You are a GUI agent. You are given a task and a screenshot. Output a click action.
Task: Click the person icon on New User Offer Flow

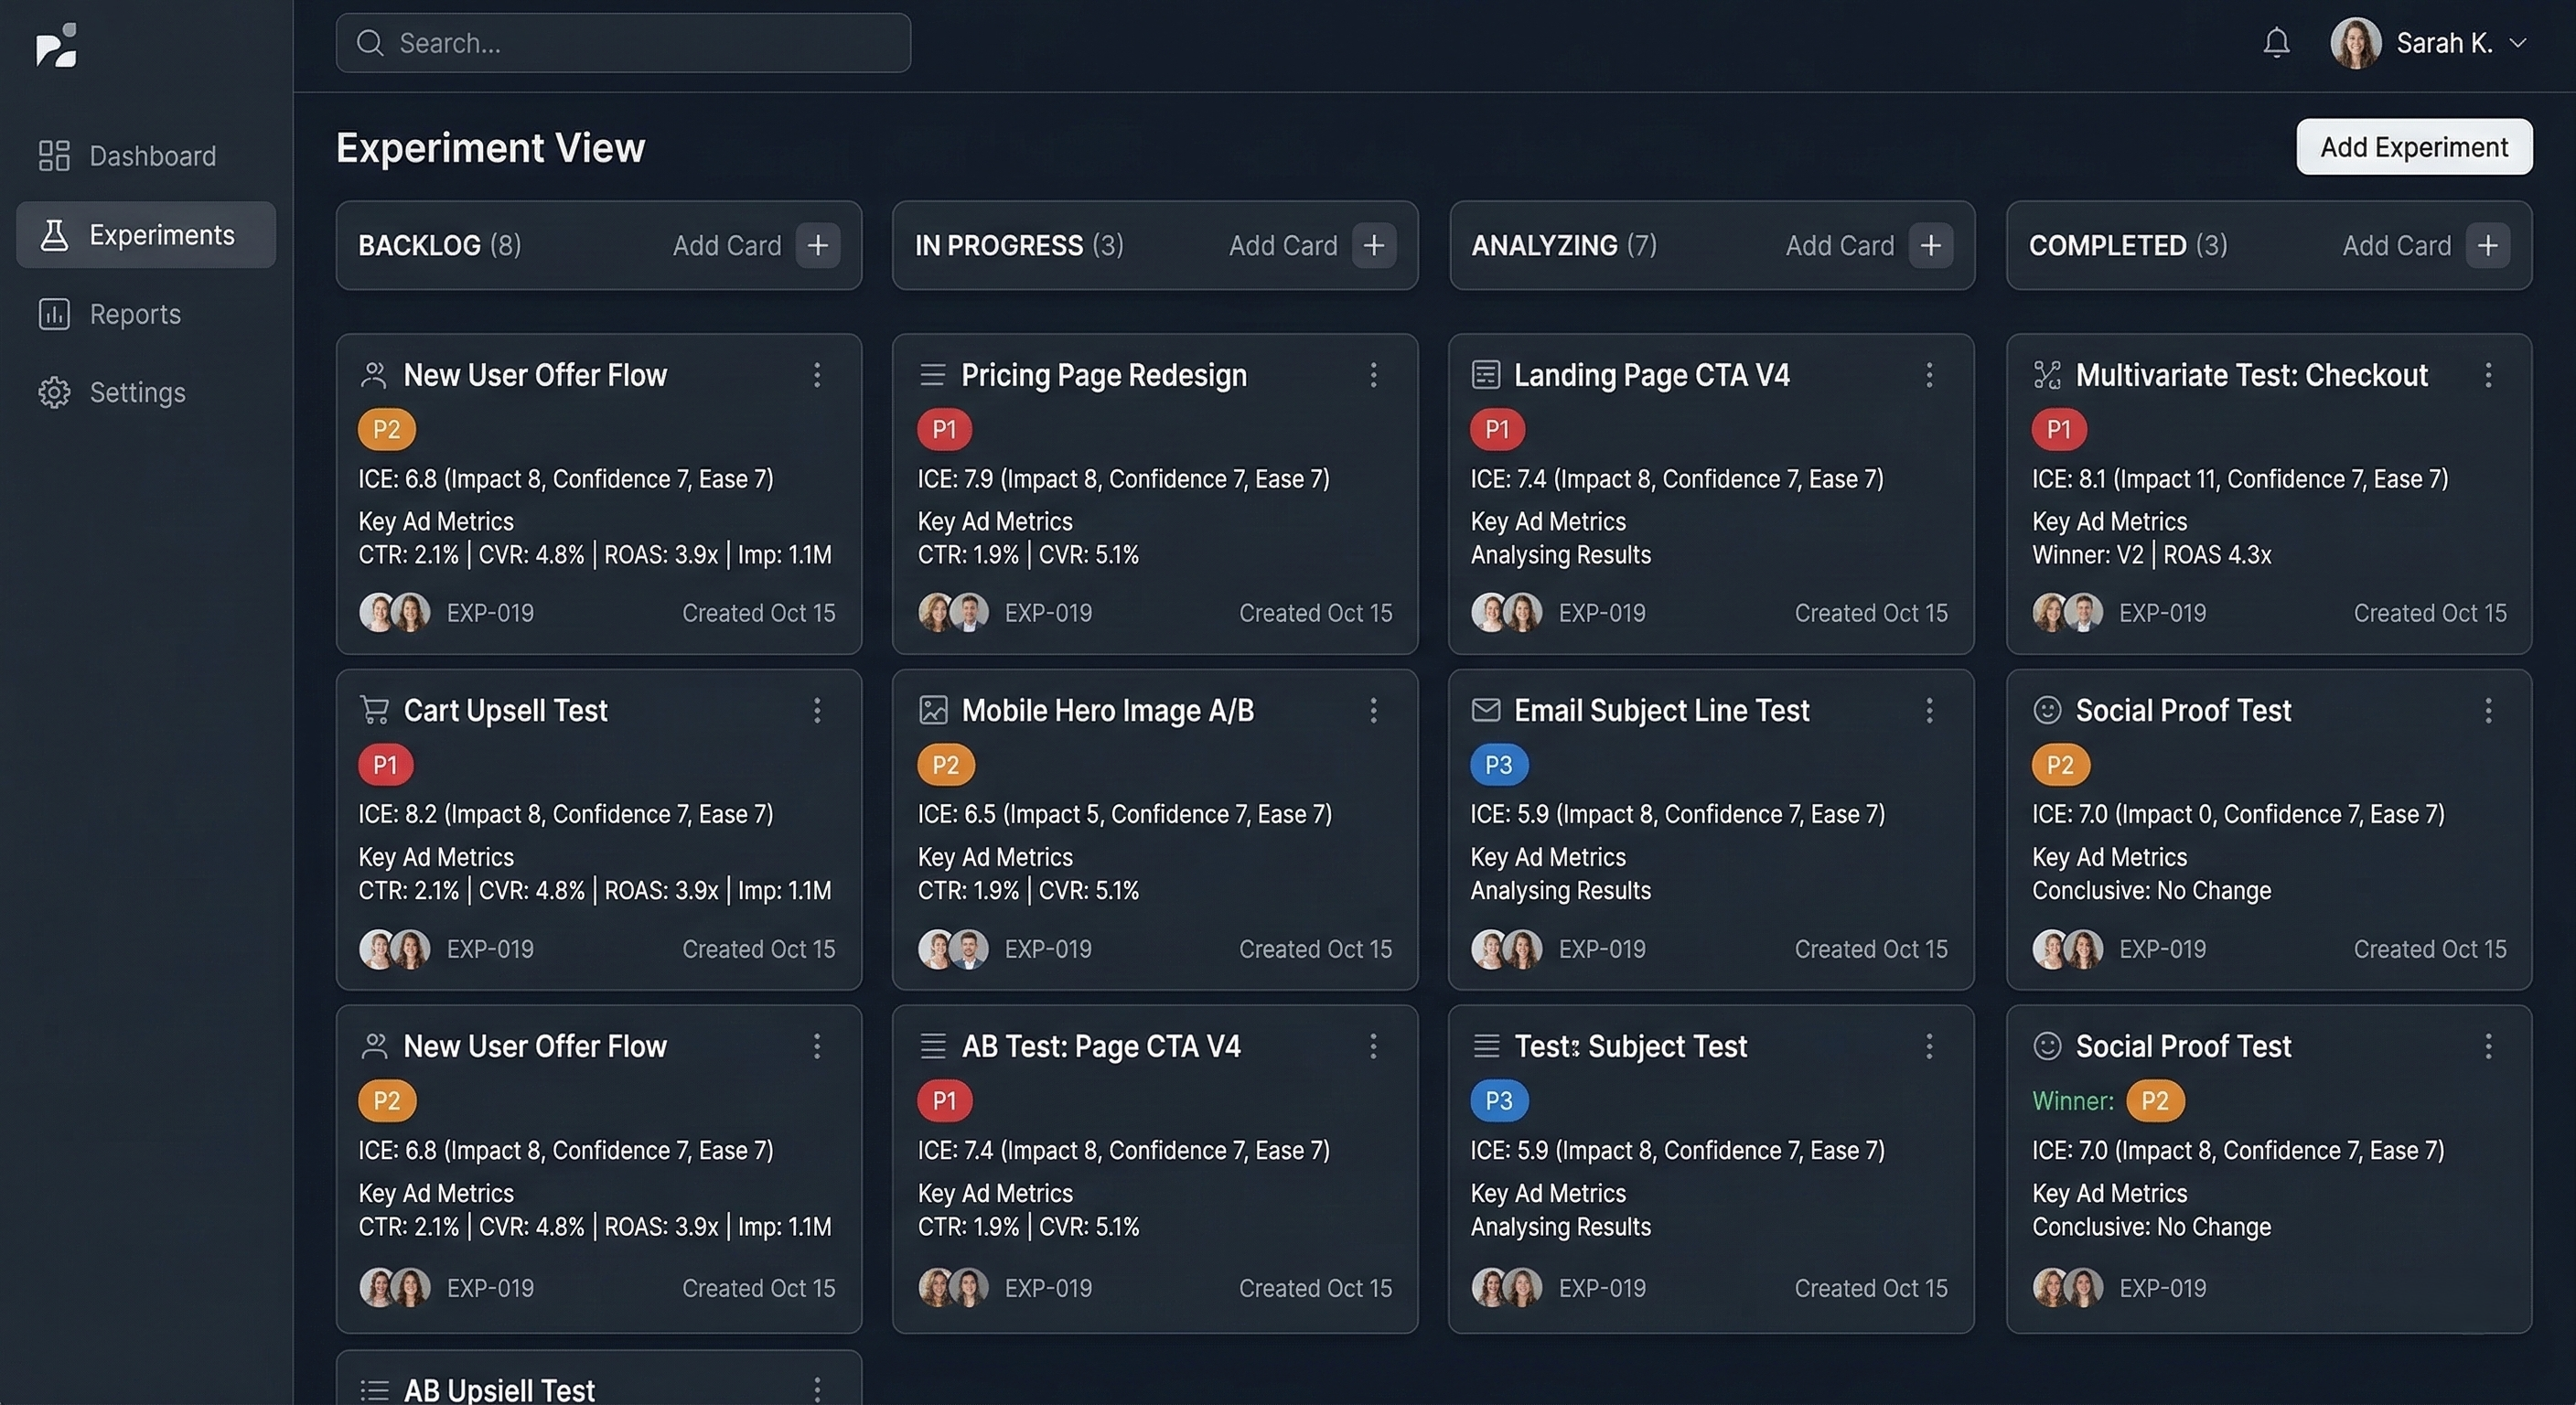coord(374,375)
